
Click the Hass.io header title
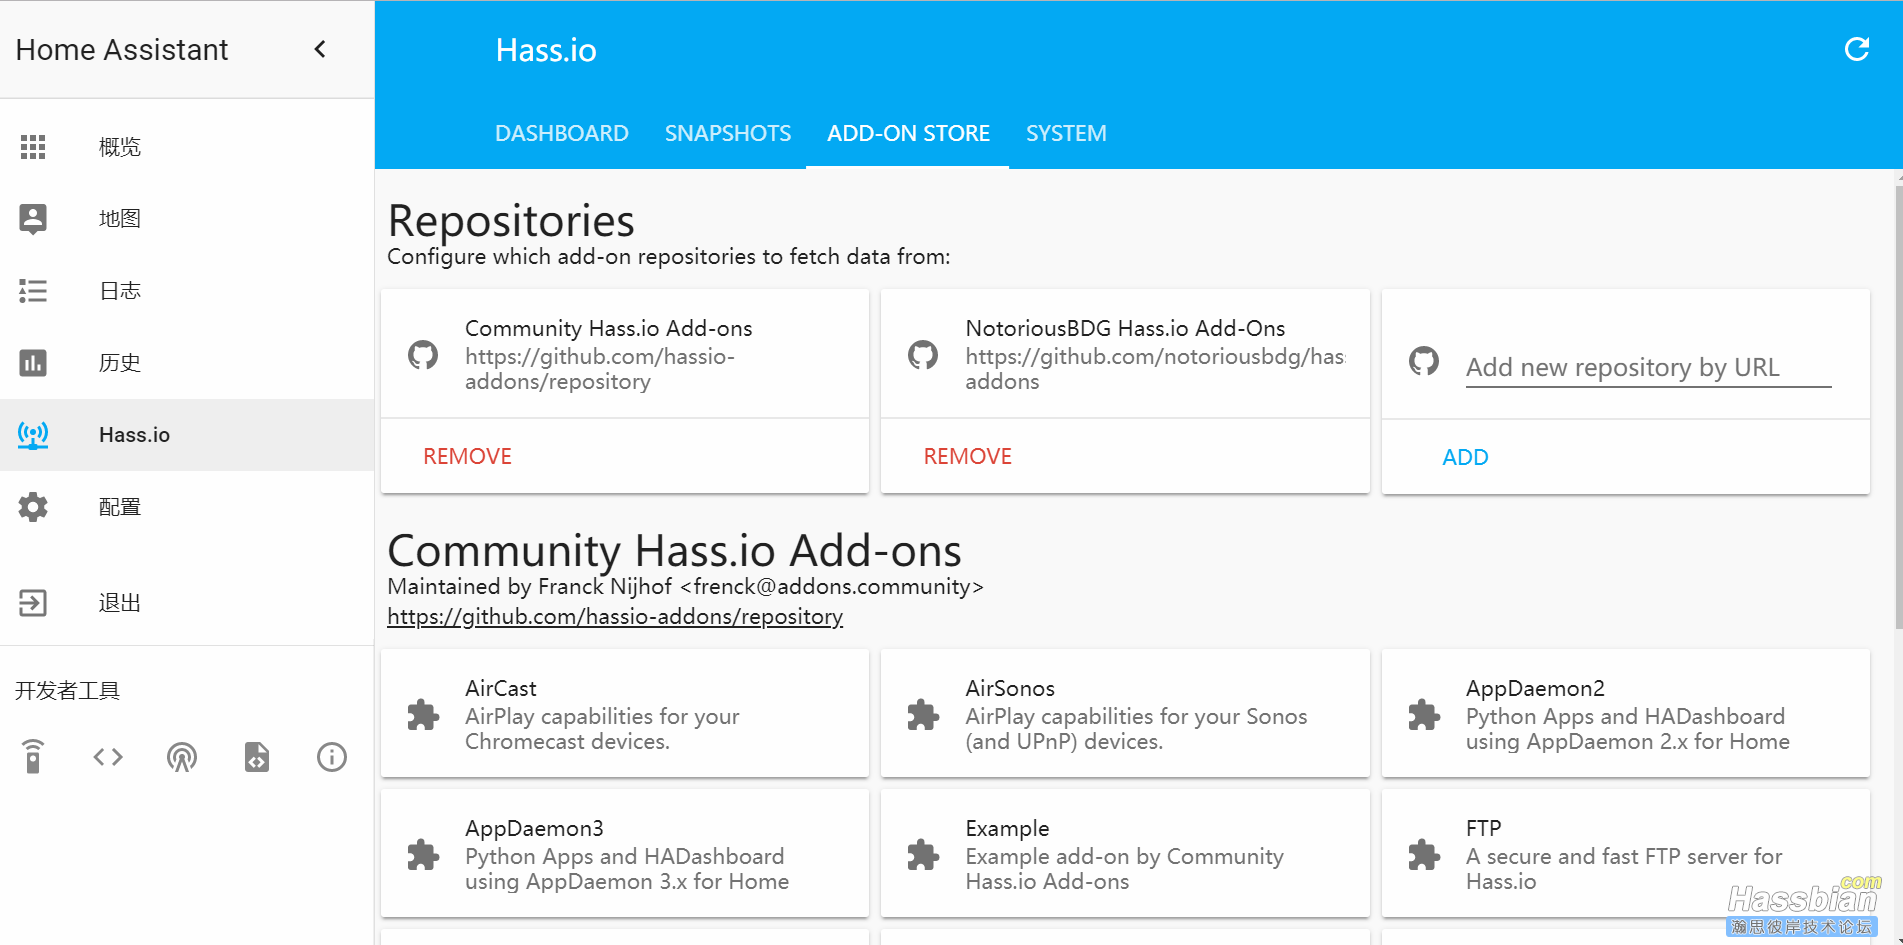coord(546,50)
